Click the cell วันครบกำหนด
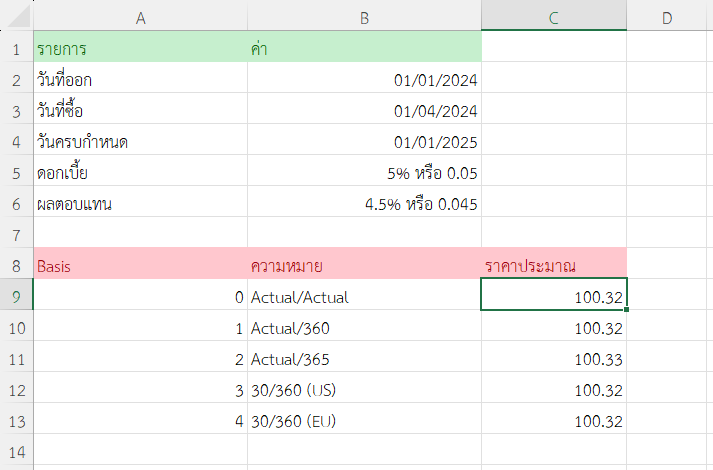713x470 pixels. [x=141, y=140]
